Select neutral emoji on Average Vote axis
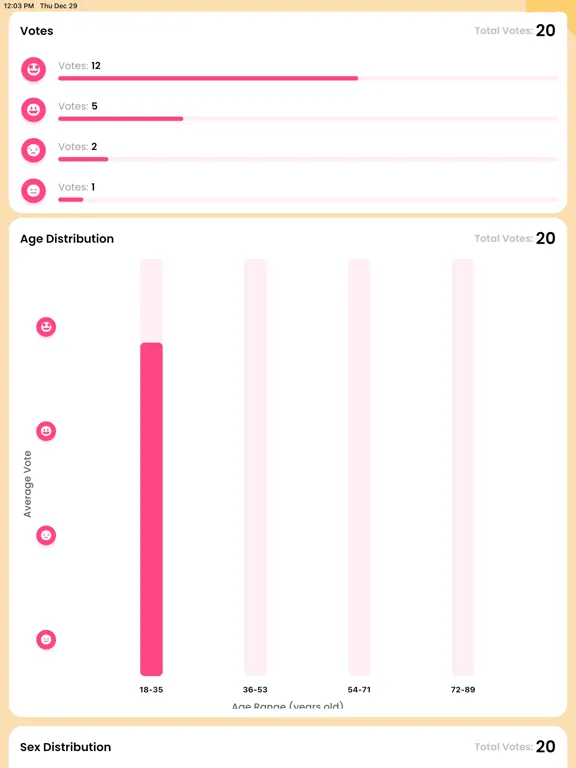 point(46,640)
